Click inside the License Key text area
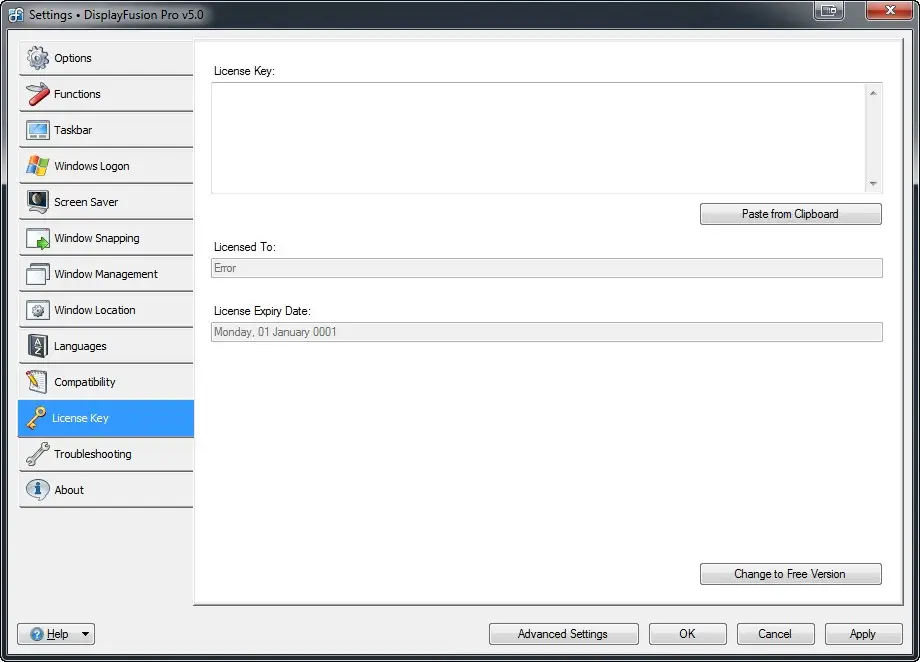 click(x=538, y=138)
